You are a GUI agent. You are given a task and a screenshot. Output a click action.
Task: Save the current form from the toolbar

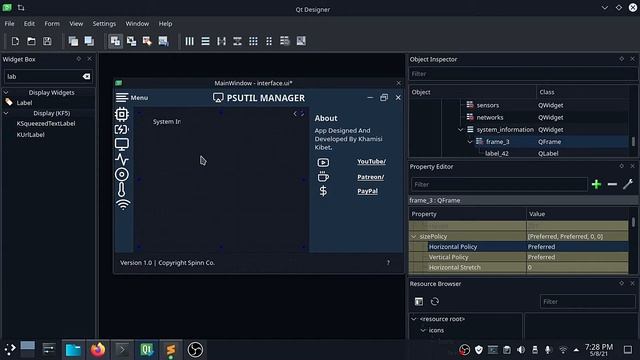click(x=47, y=41)
